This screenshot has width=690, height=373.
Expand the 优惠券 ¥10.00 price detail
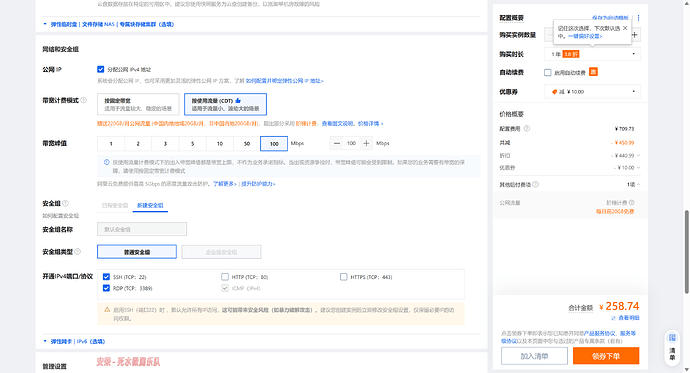(x=639, y=168)
